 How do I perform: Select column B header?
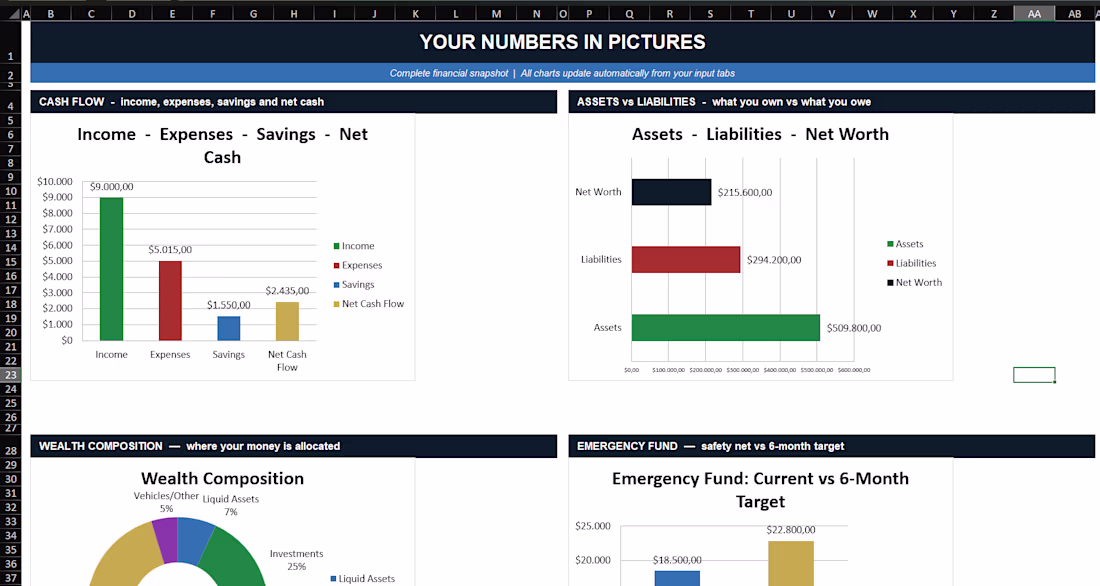pyautogui.click(x=51, y=13)
